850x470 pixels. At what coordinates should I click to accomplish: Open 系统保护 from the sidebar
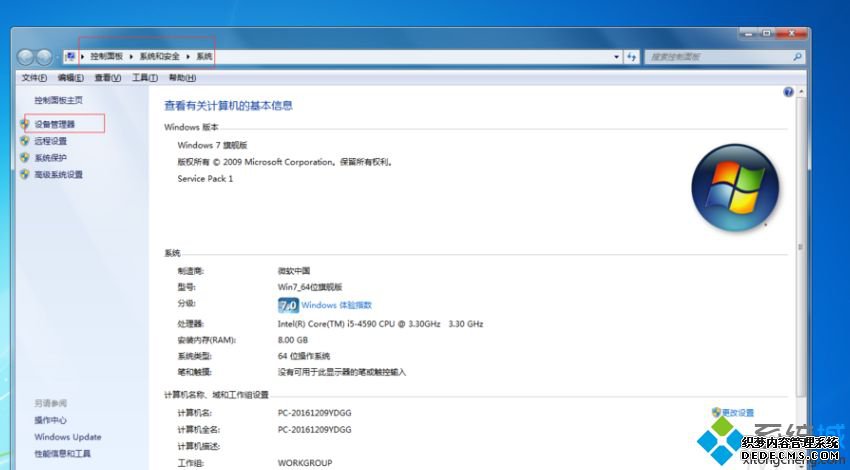[50, 158]
